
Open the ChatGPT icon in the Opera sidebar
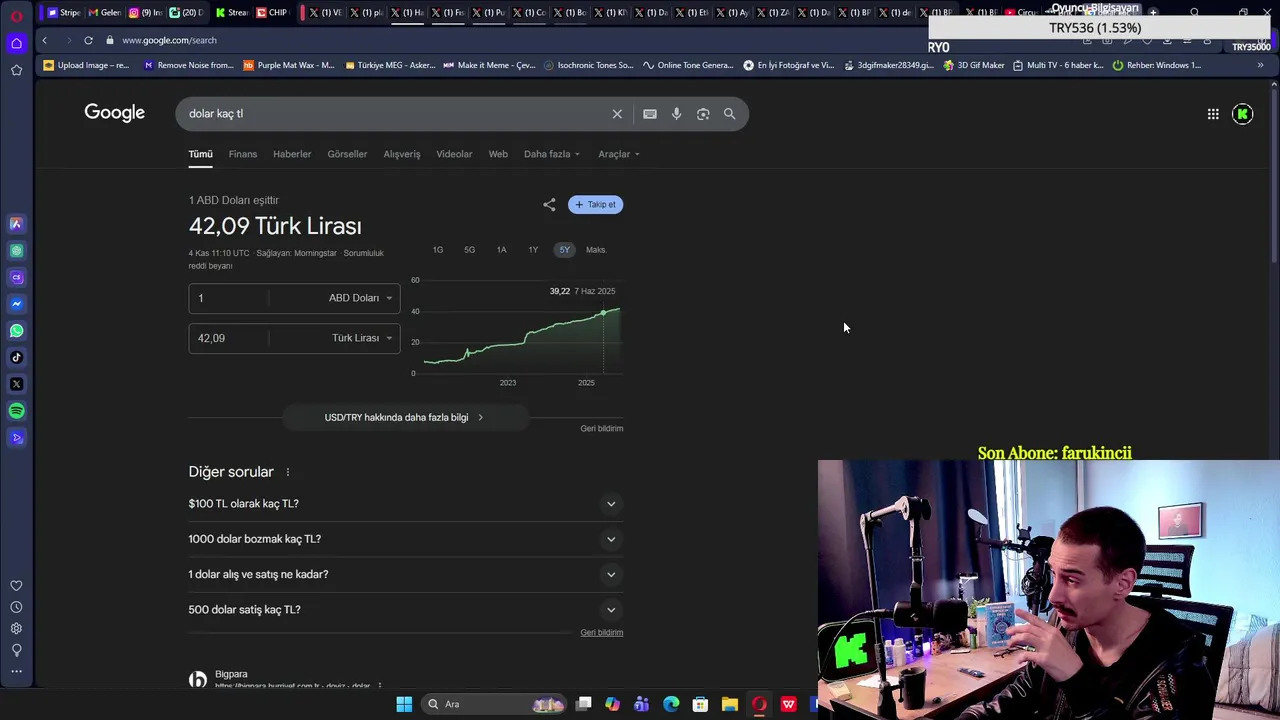(x=16, y=251)
